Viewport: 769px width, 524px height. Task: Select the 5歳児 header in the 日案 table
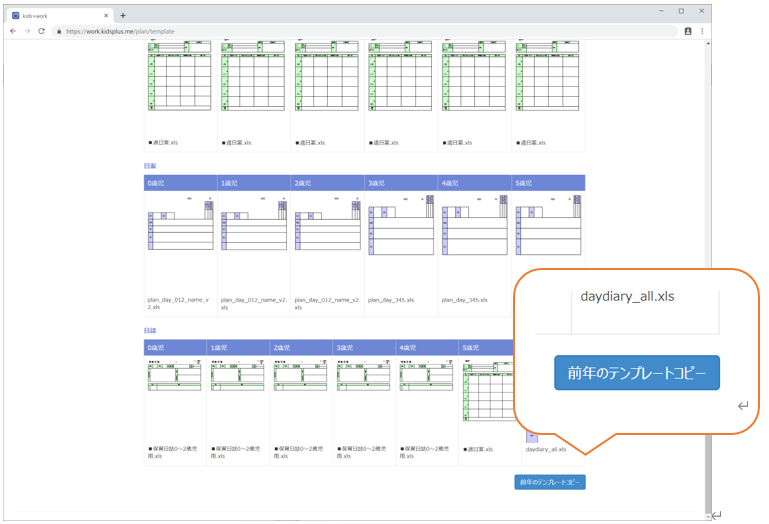coord(548,183)
